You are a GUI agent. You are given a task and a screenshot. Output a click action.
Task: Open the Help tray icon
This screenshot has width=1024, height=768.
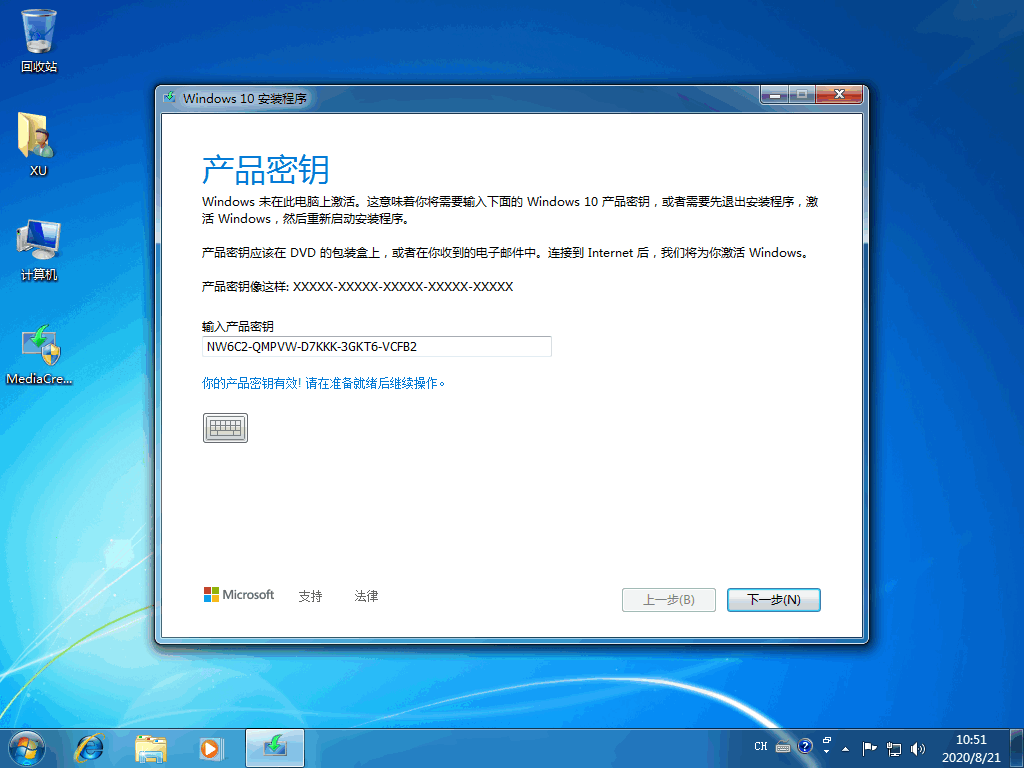pos(805,747)
